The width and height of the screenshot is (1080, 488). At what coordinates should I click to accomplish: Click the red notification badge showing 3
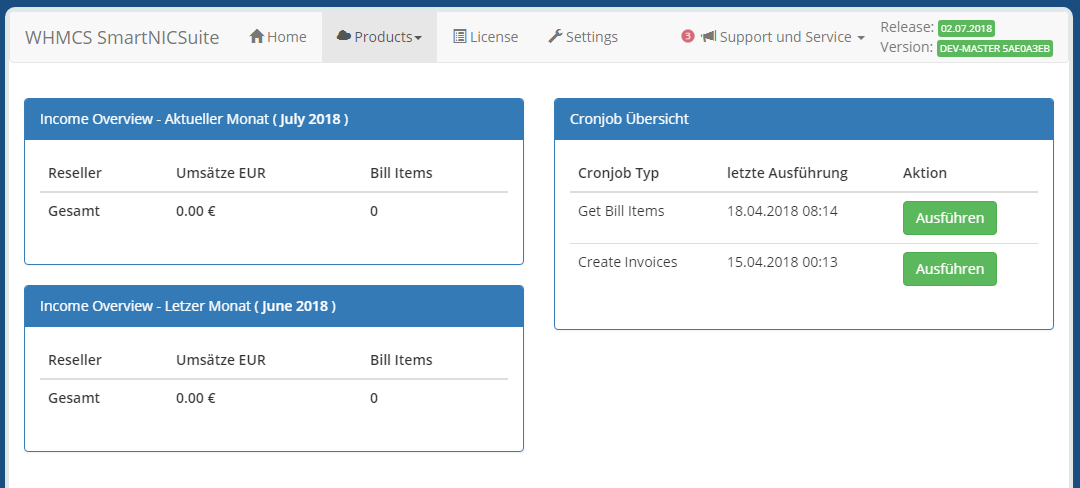point(687,36)
